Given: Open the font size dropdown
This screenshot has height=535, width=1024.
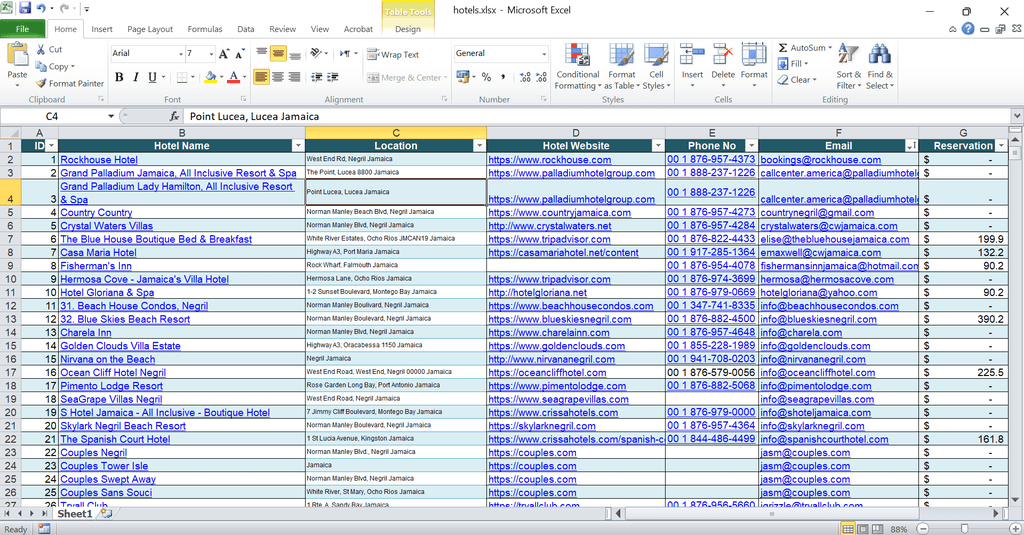Looking at the screenshot, I should [212, 54].
